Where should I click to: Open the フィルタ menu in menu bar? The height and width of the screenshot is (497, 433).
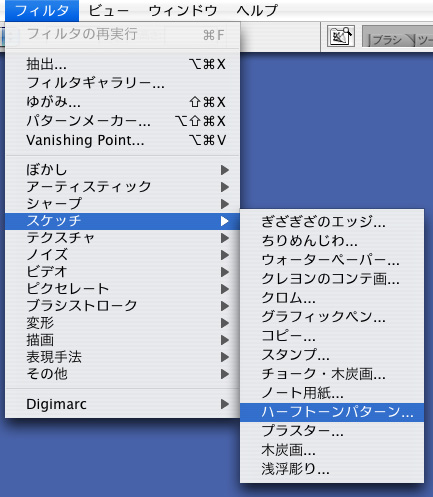coord(42,11)
